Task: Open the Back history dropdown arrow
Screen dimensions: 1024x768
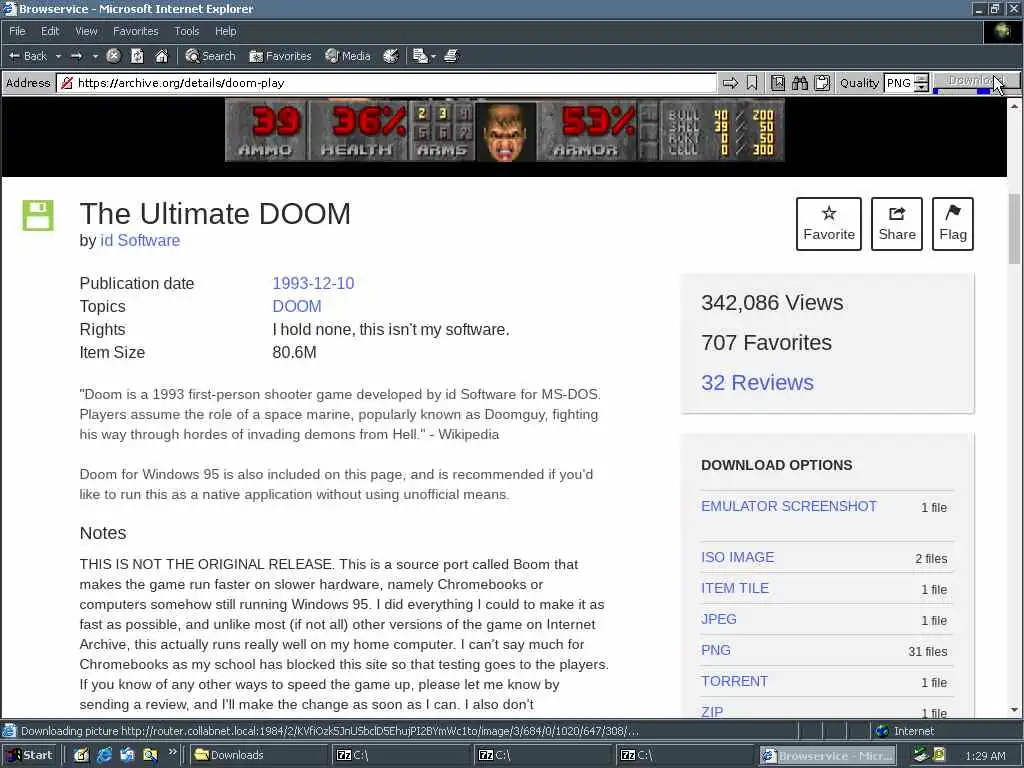Action: [57, 56]
